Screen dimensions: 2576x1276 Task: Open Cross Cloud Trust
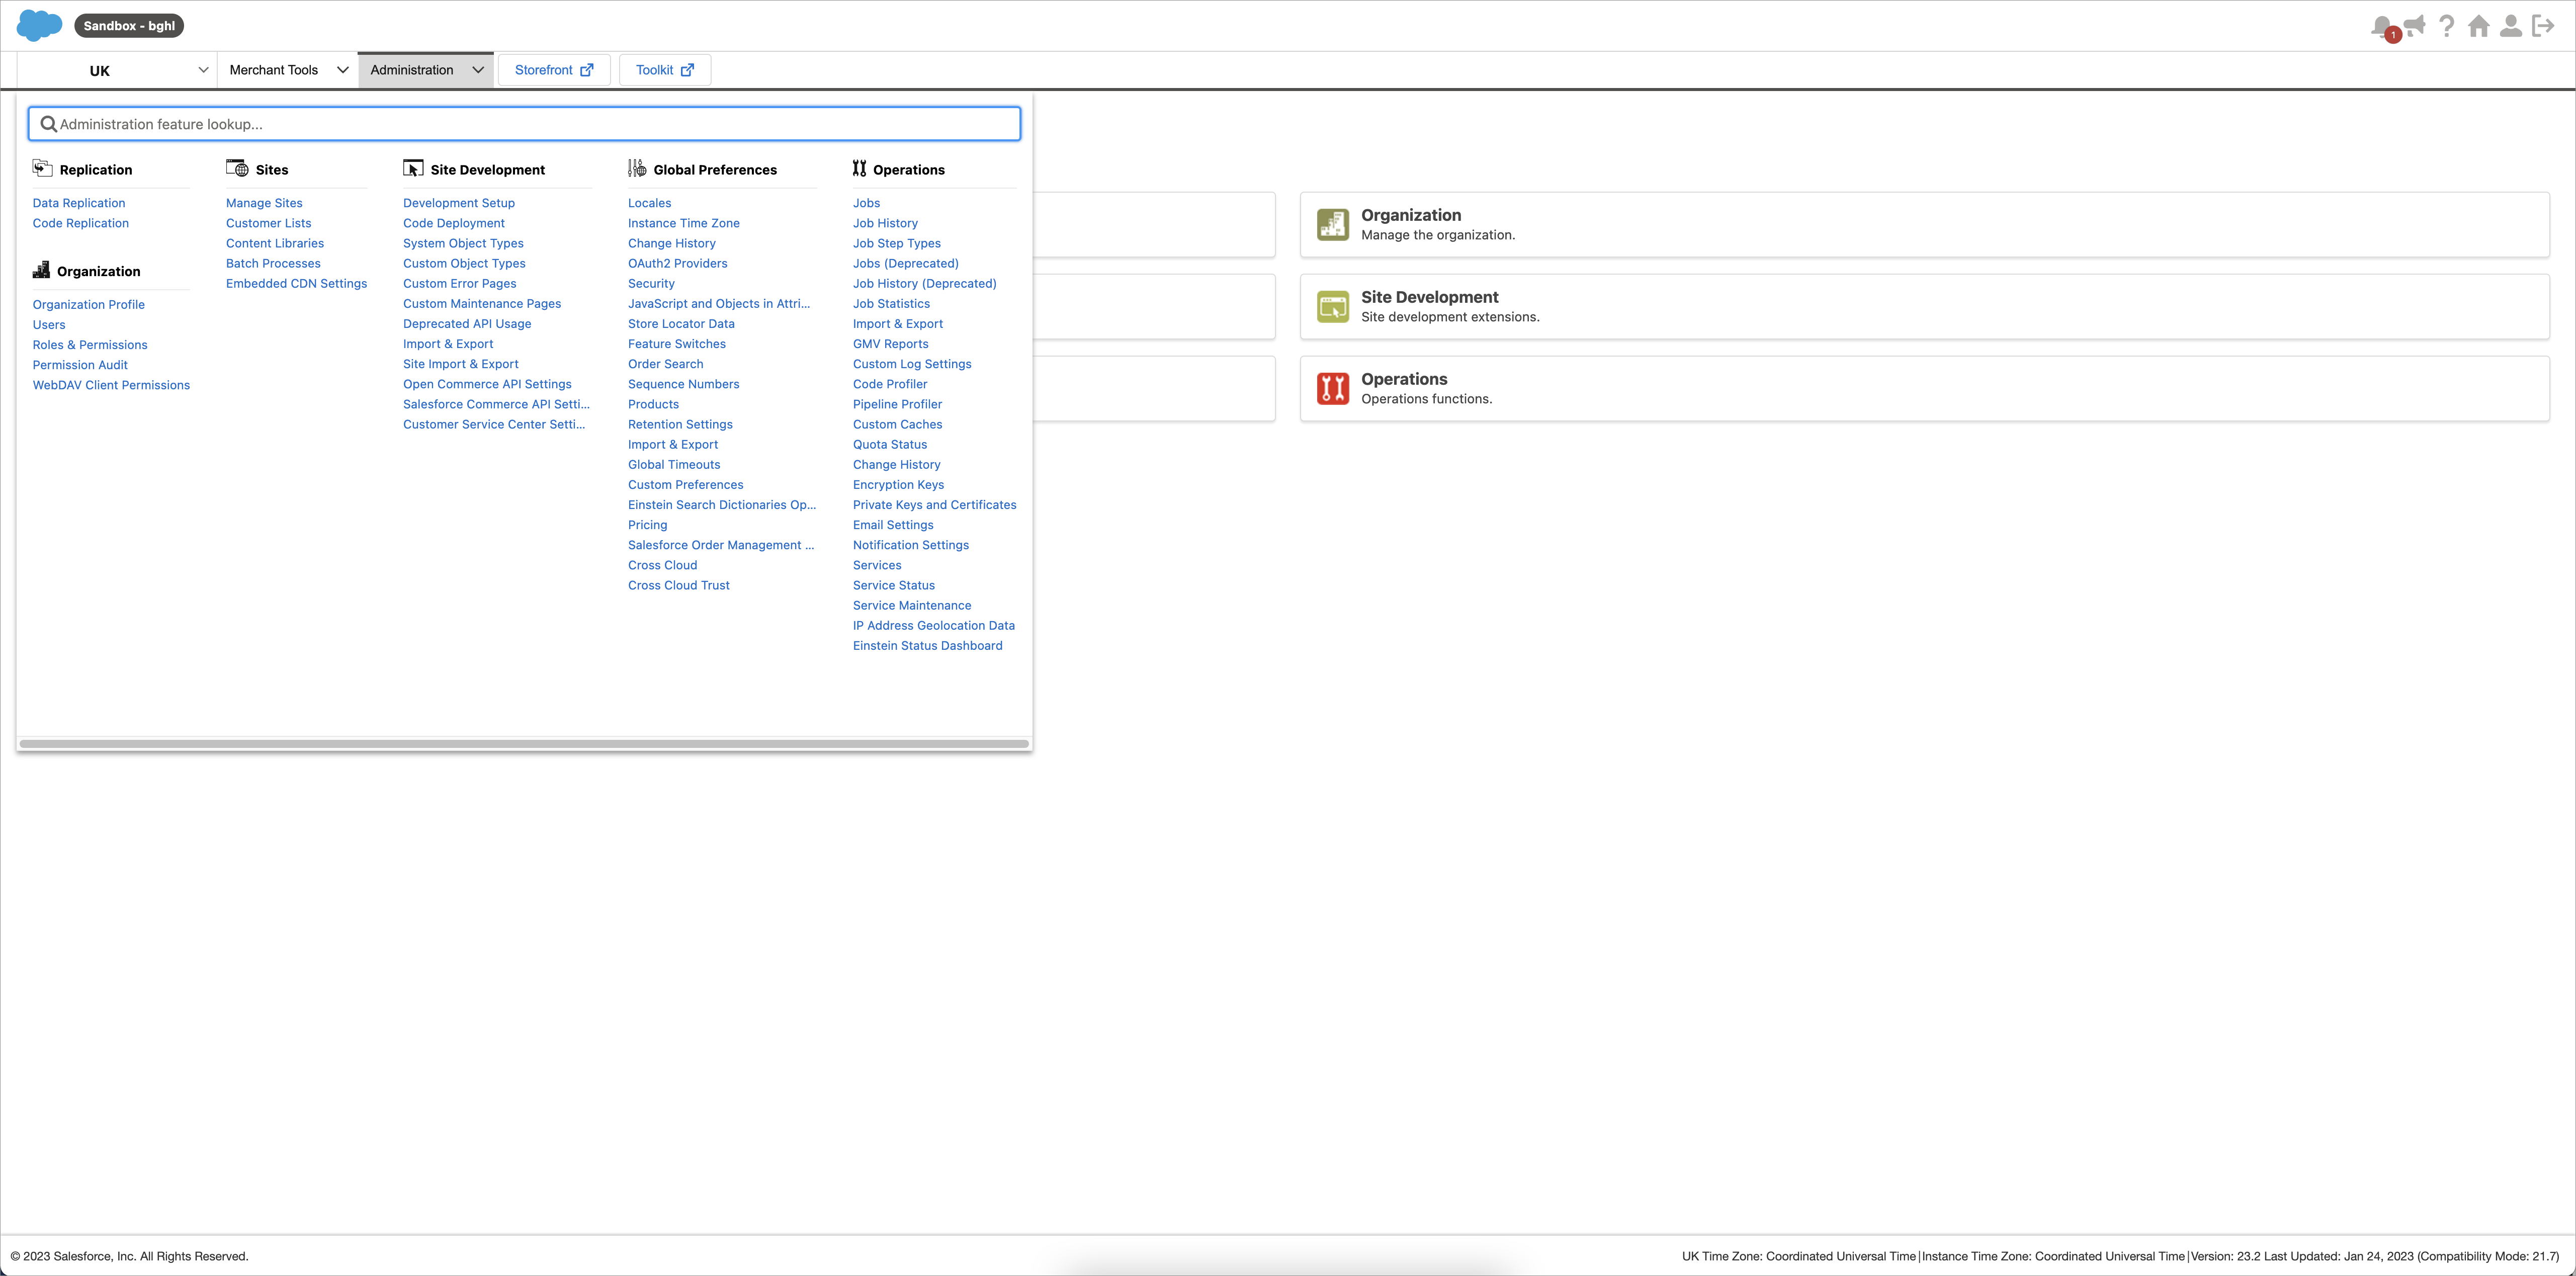coord(679,585)
